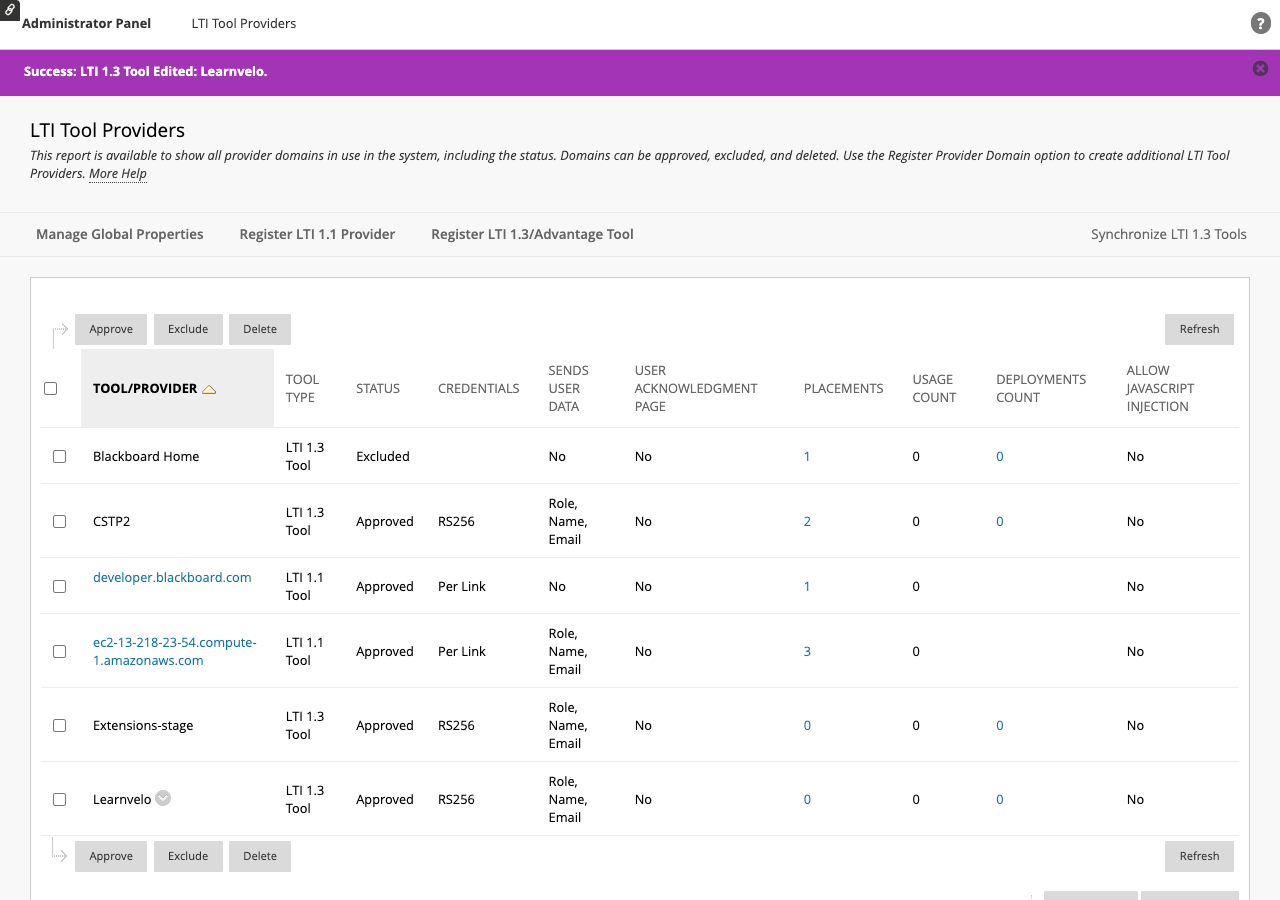Open the developer.blackboard.com provider link
Viewport: 1280px width, 900px height.
172,578
